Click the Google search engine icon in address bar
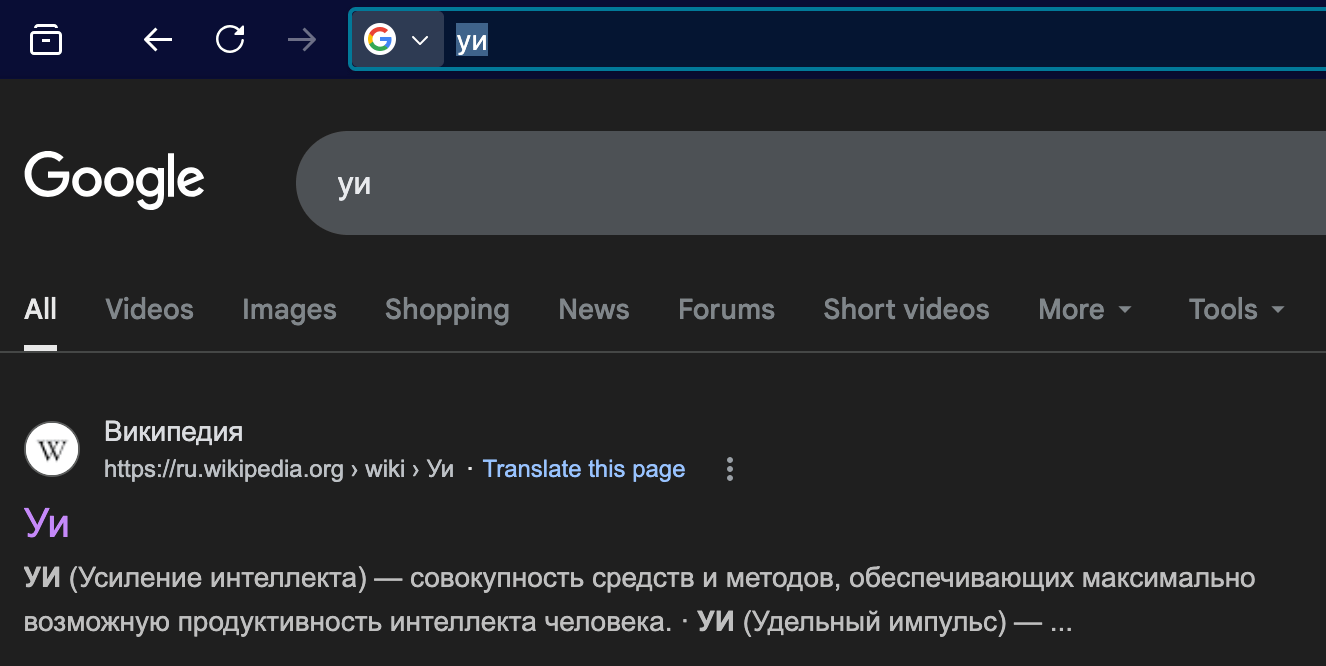The width and height of the screenshot is (1326, 666). click(380, 39)
